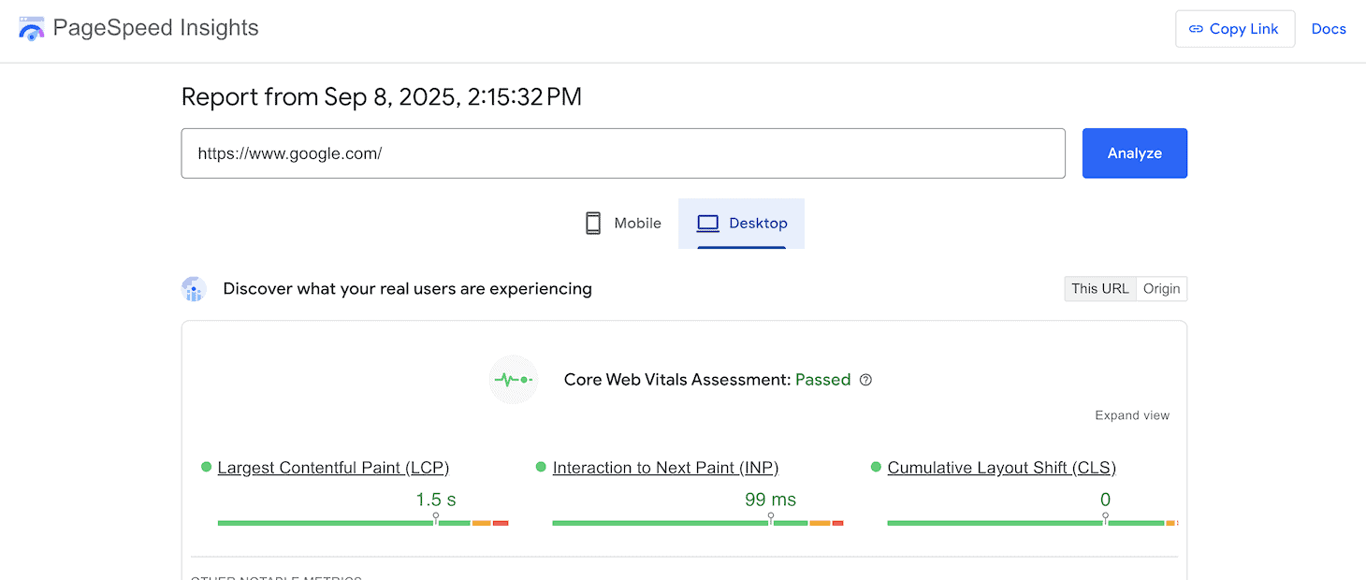The image size is (1366, 580).
Task: Click the Core Web Vitals pulse icon
Action: pyautogui.click(x=513, y=379)
